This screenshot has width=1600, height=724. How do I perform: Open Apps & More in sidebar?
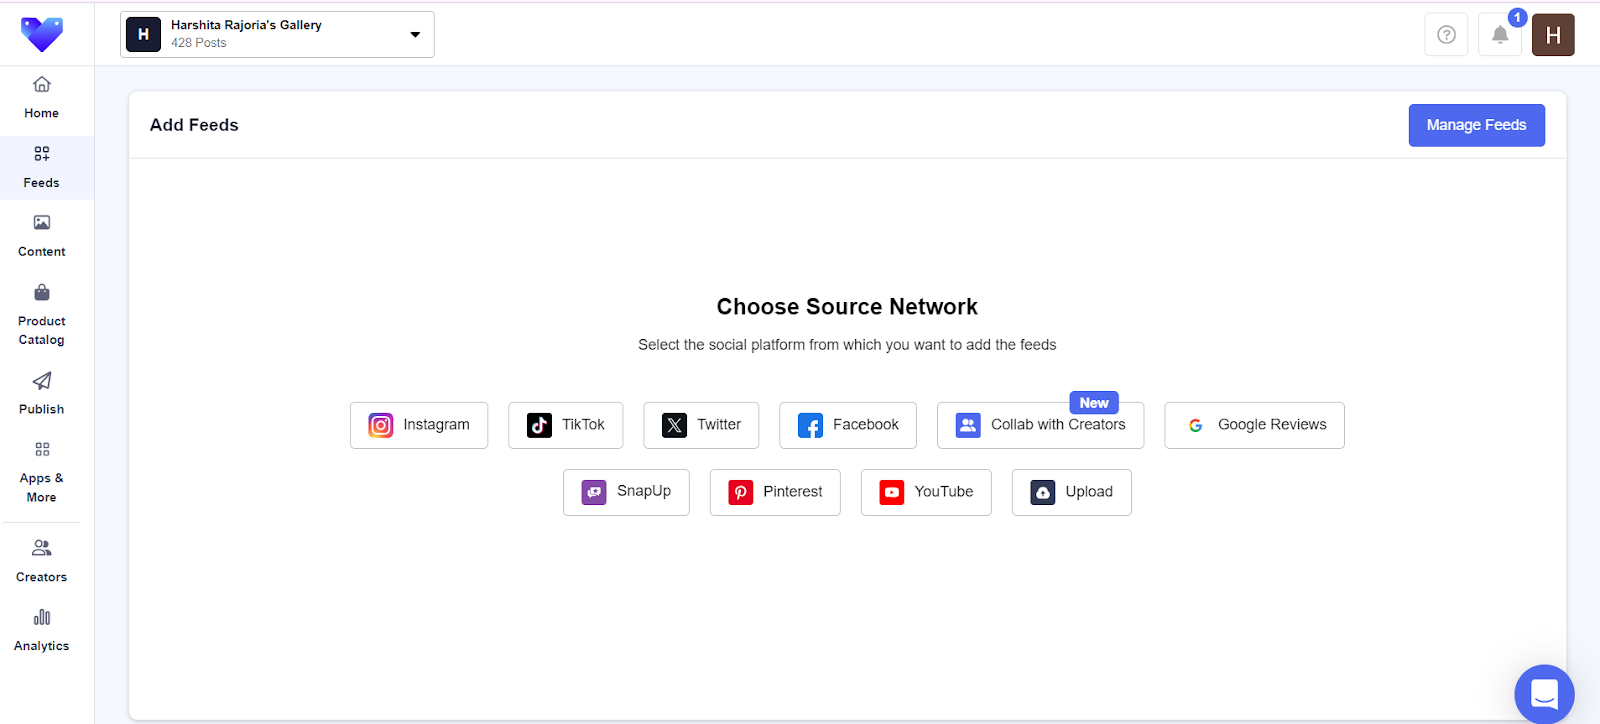click(x=42, y=472)
